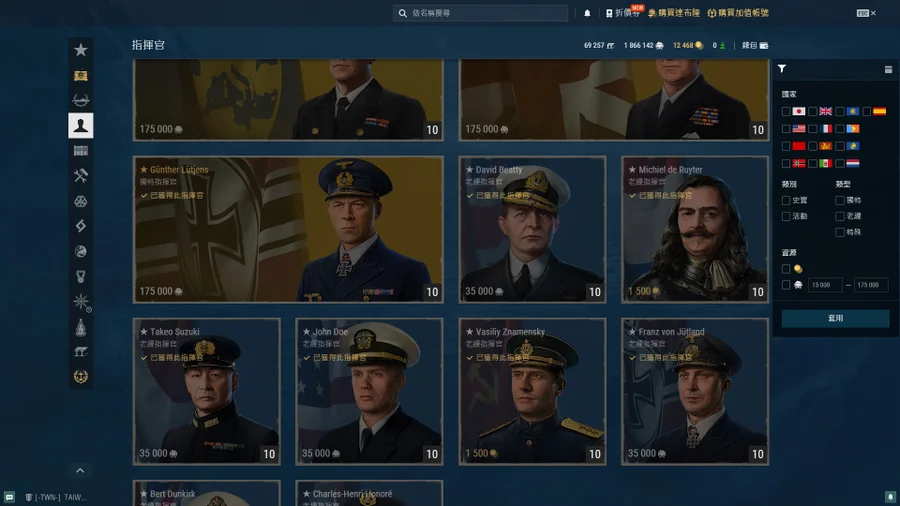Image resolution: width=900 pixels, height=506 pixels.
Task: Open the globe icon in the sidebar
Action: 81,251
